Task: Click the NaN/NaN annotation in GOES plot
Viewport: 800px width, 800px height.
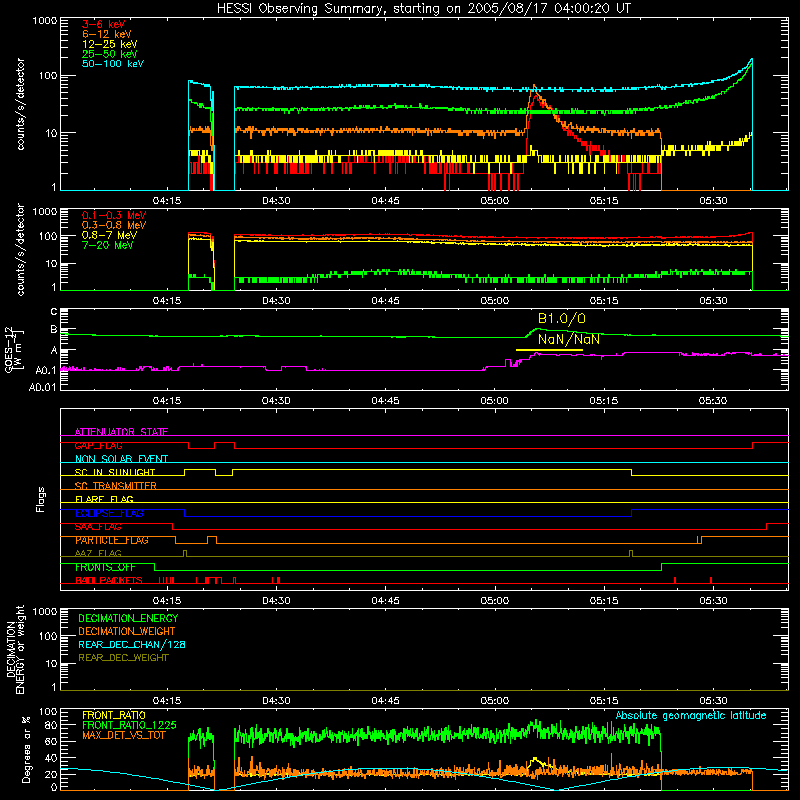Action: [x=569, y=339]
